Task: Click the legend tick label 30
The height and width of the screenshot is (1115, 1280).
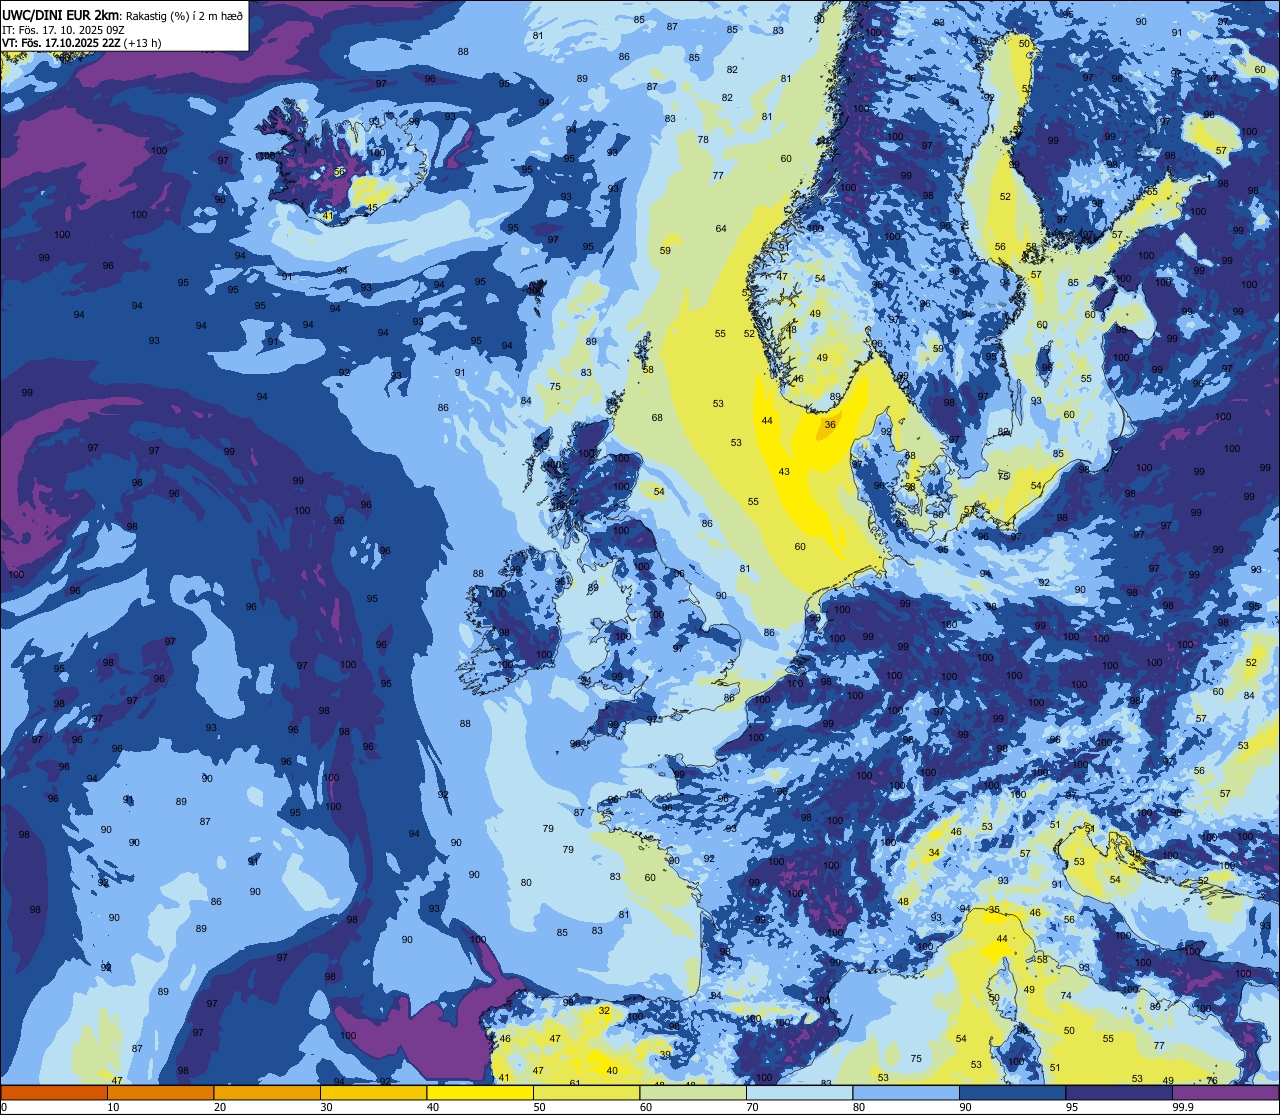Action: (326, 1107)
